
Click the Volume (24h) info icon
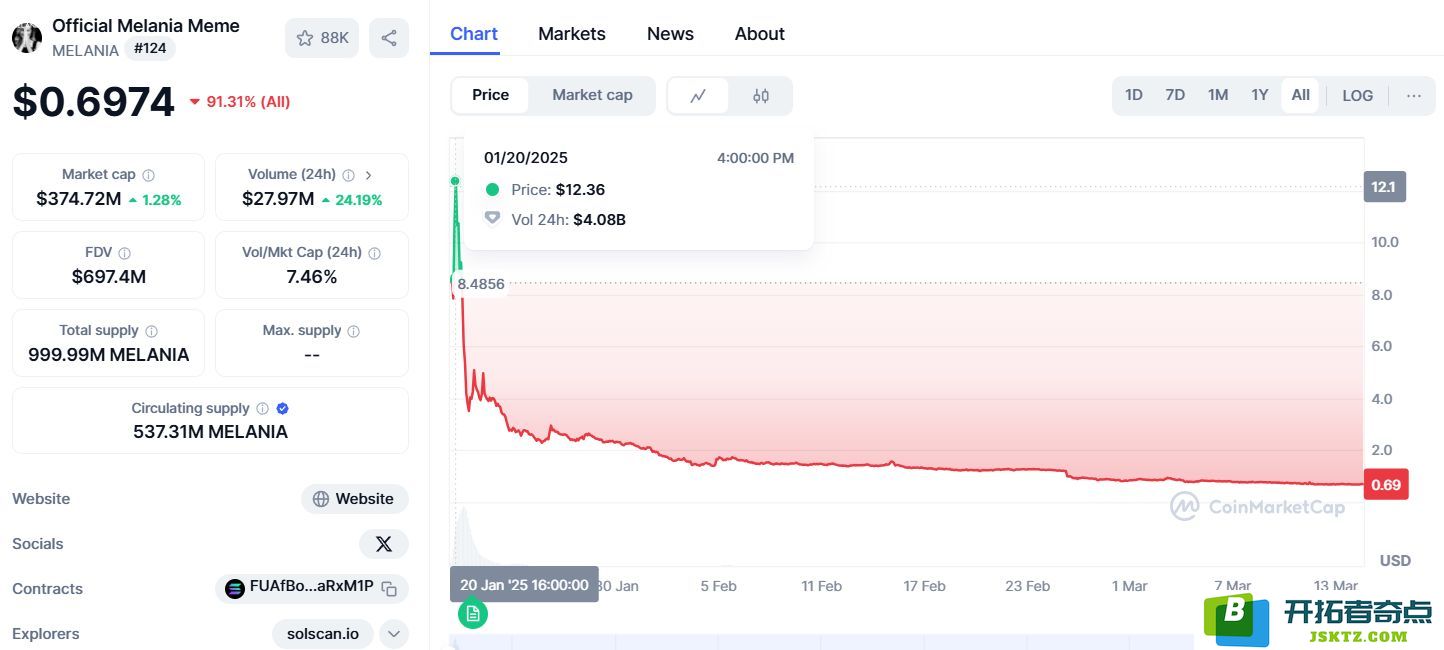point(348,175)
